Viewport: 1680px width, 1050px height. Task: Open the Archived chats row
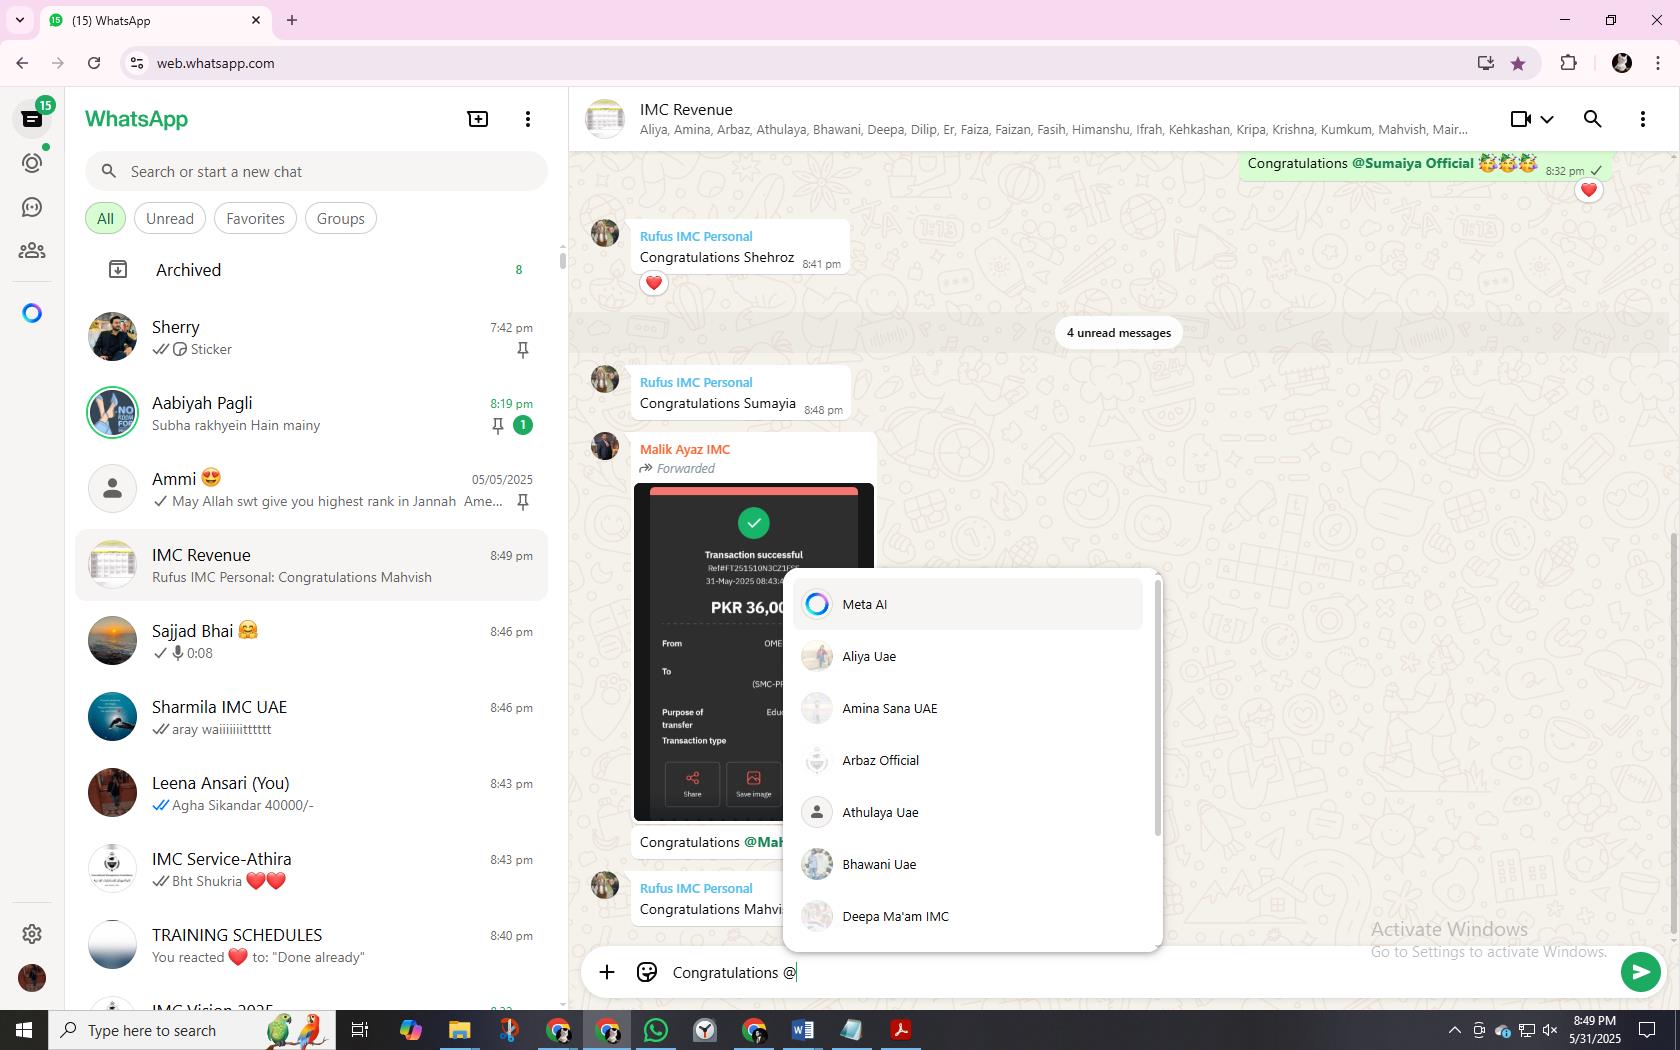point(312,270)
